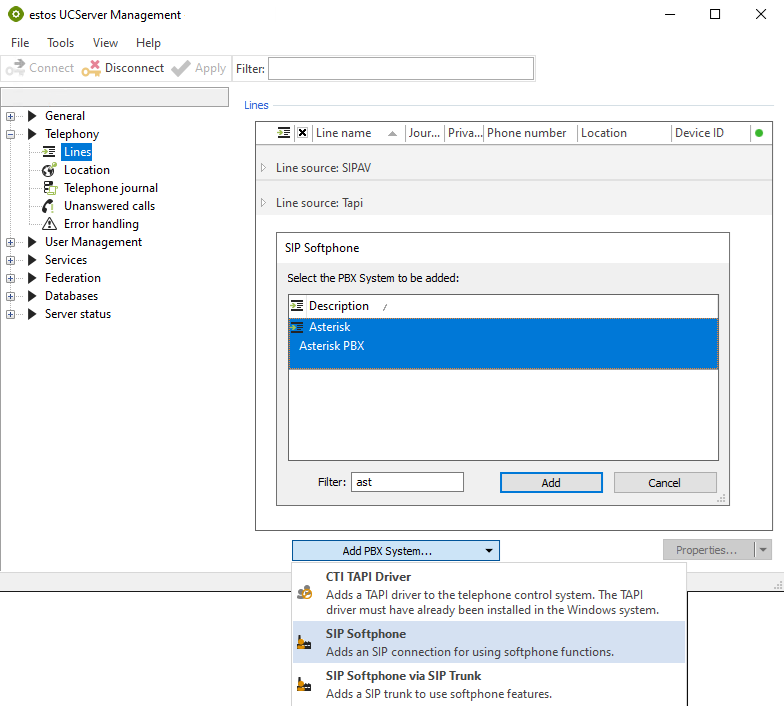This screenshot has height=706, width=784.
Task: Click the Connect toolbar icon
Action: pos(15,68)
